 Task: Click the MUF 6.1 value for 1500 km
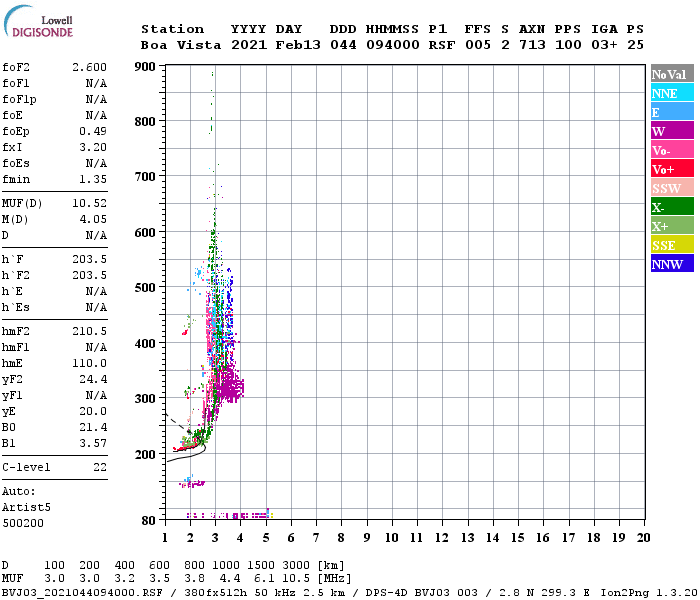pos(264,579)
